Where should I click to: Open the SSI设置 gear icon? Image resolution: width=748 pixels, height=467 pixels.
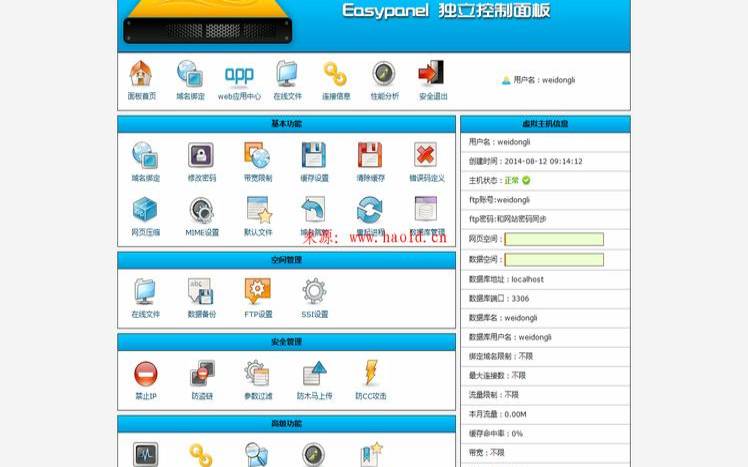pyautogui.click(x=314, y=291)
